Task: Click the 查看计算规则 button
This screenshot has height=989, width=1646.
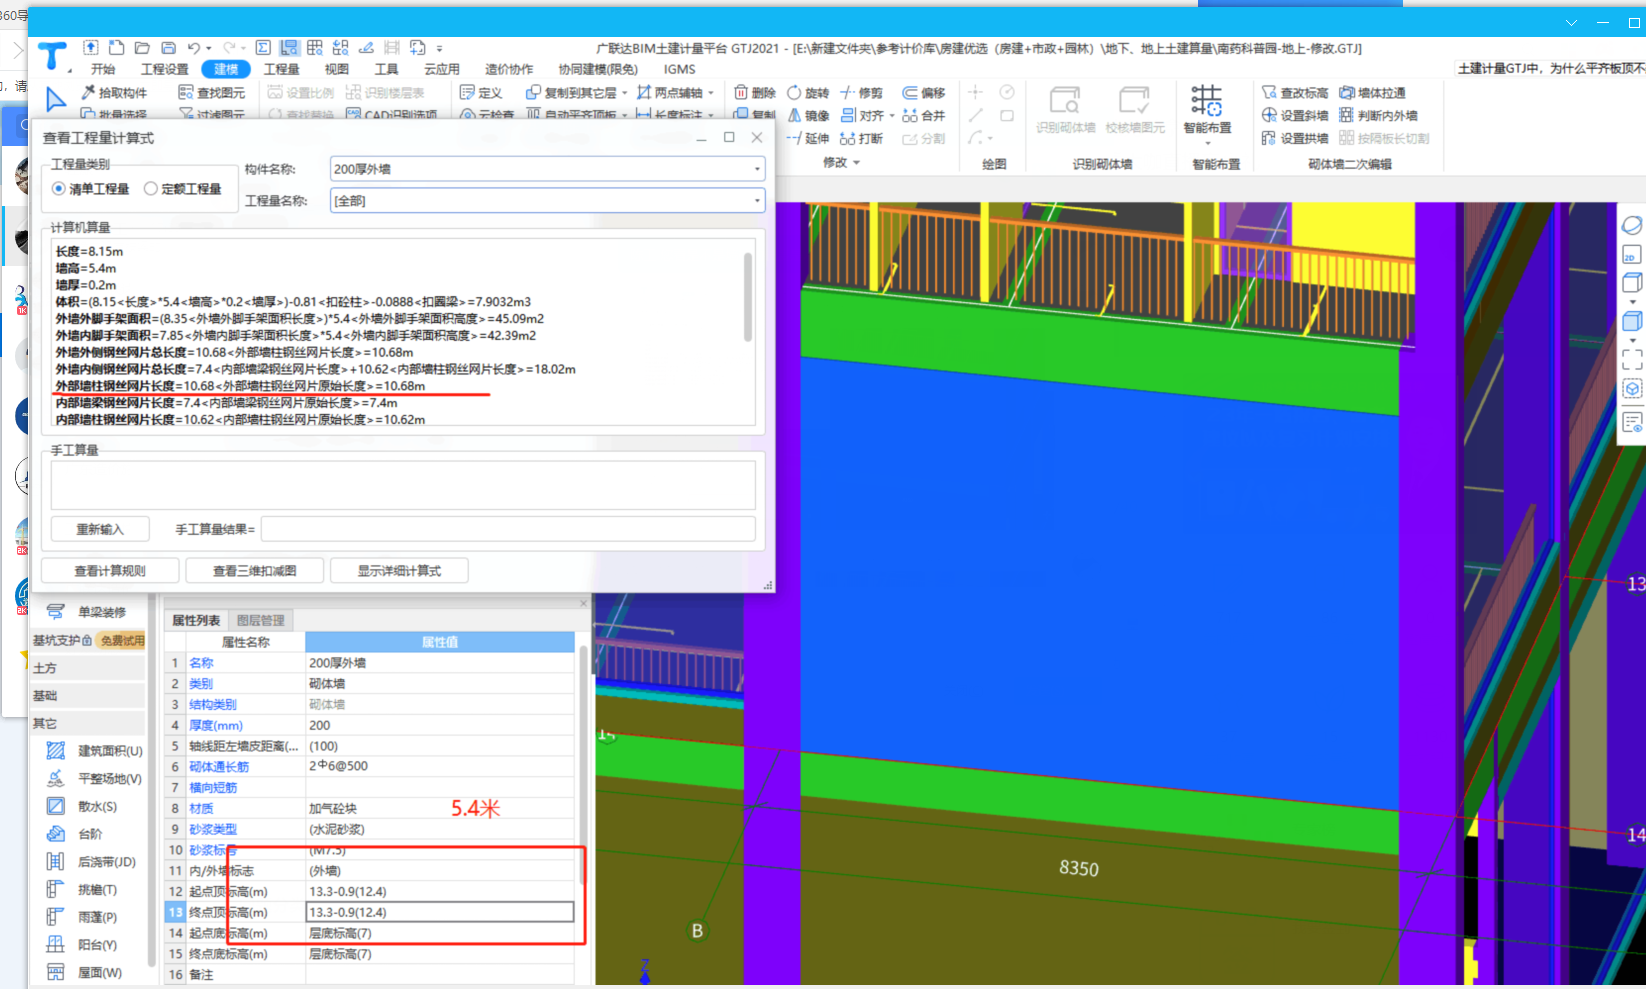Action: (x=110, y=571)
